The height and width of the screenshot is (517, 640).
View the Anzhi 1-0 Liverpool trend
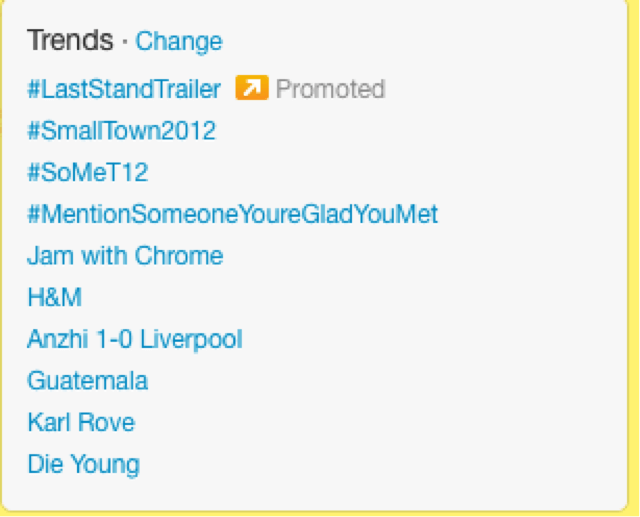coord(135,339)
